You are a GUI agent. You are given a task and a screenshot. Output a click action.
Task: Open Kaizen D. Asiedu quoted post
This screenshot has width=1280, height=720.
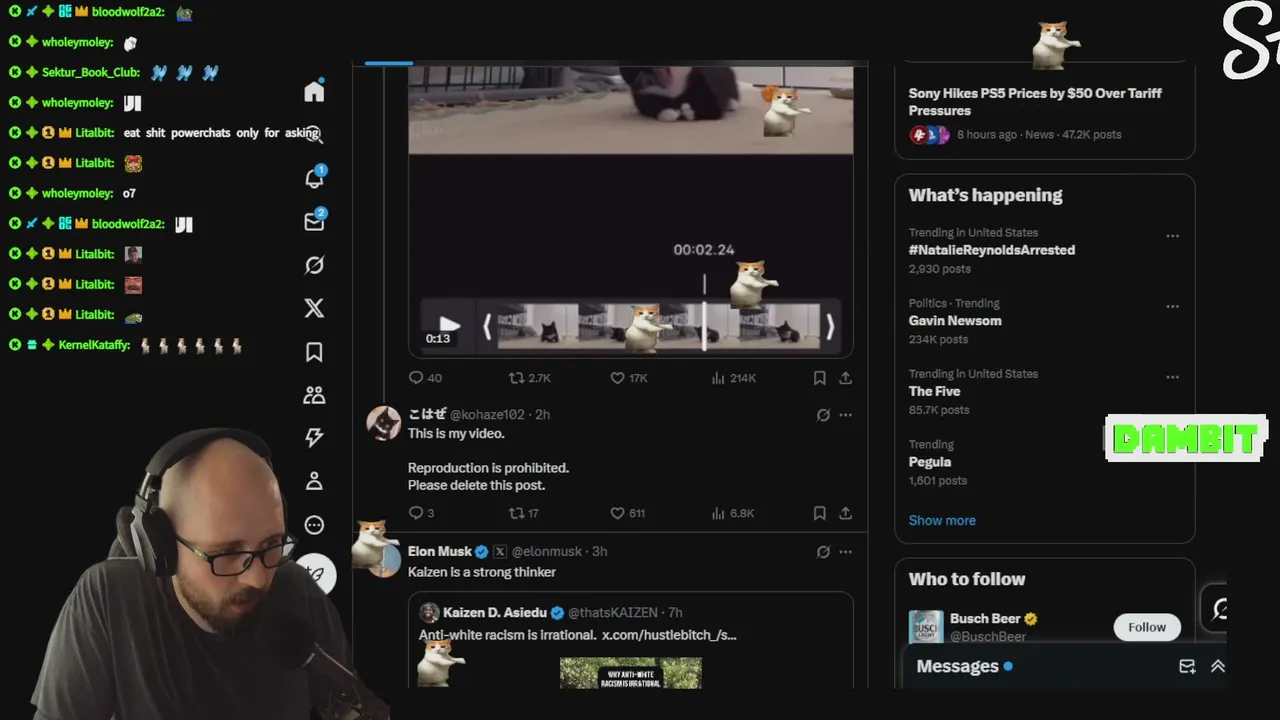click(631, 640)
